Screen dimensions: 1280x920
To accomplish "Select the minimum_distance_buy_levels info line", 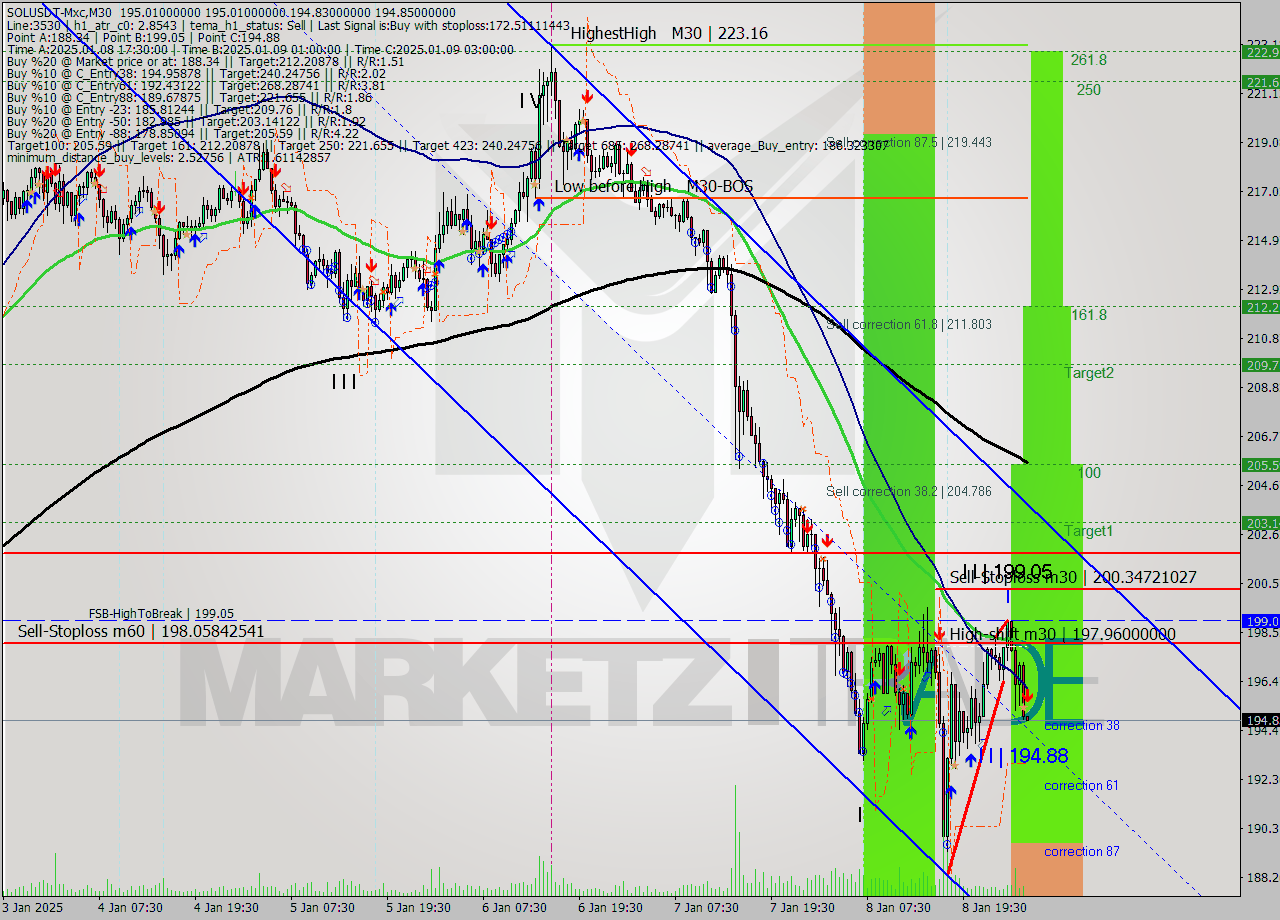I will [168, 158].
